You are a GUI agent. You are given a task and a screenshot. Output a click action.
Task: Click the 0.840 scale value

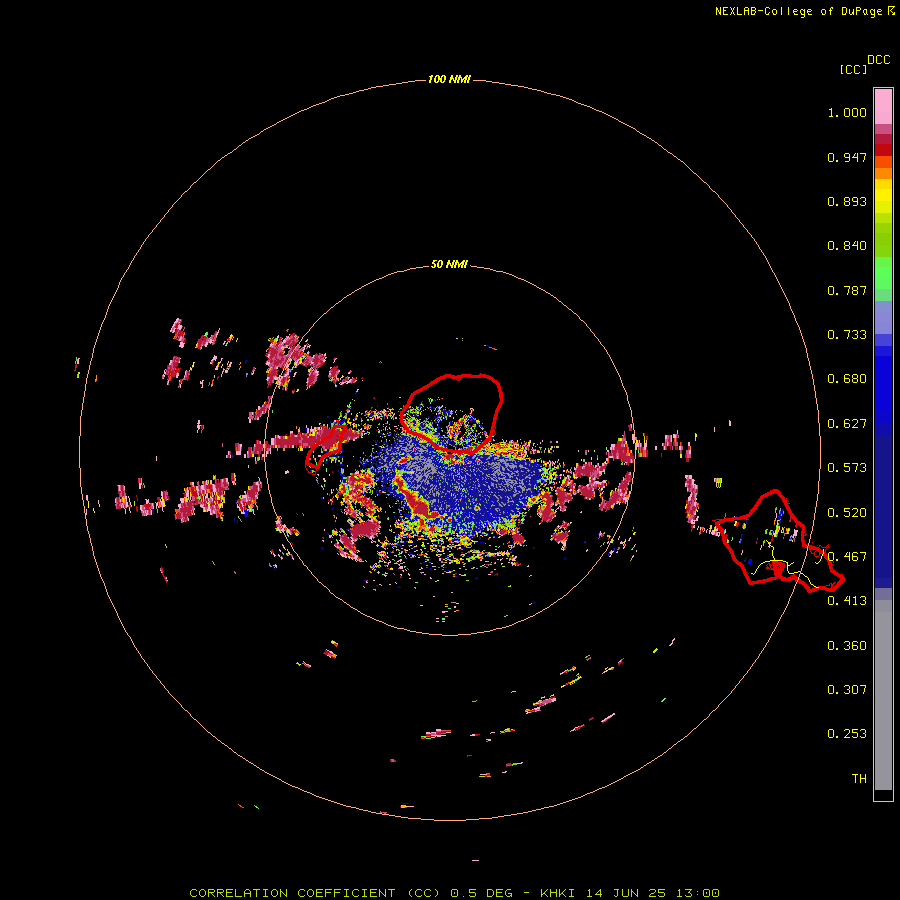[847, 246]
